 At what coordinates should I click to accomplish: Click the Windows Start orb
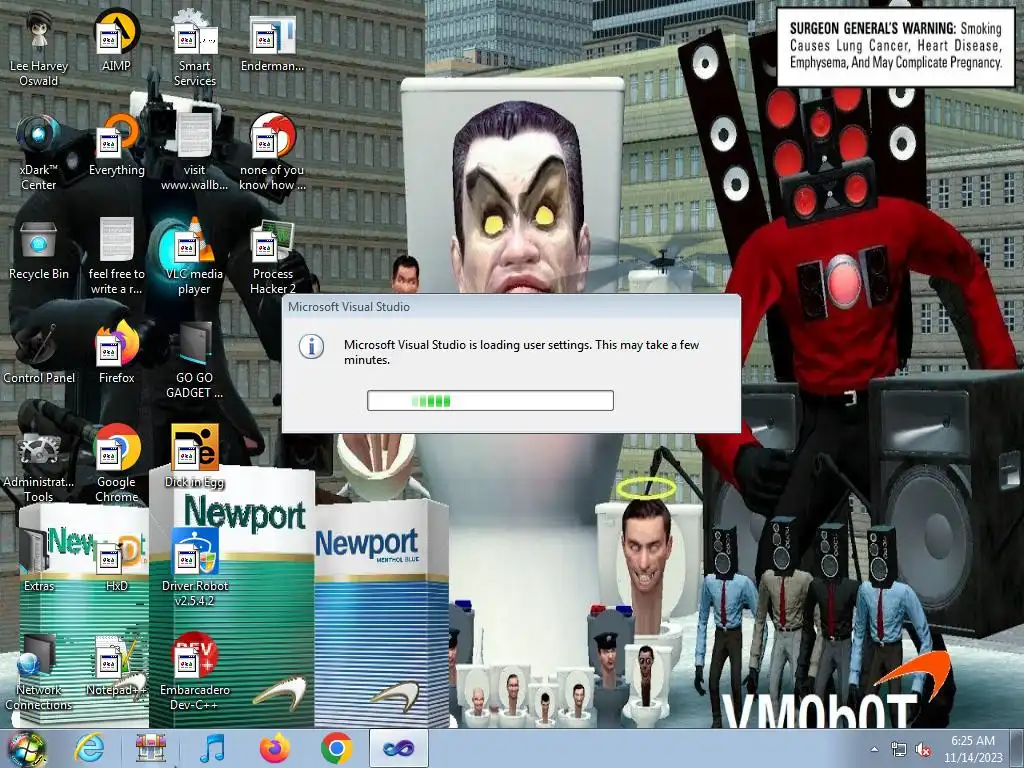tap(25, 748)
